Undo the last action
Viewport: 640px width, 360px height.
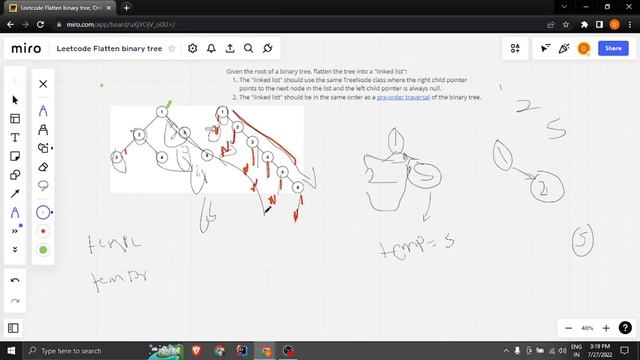click(x=15, y=280)
